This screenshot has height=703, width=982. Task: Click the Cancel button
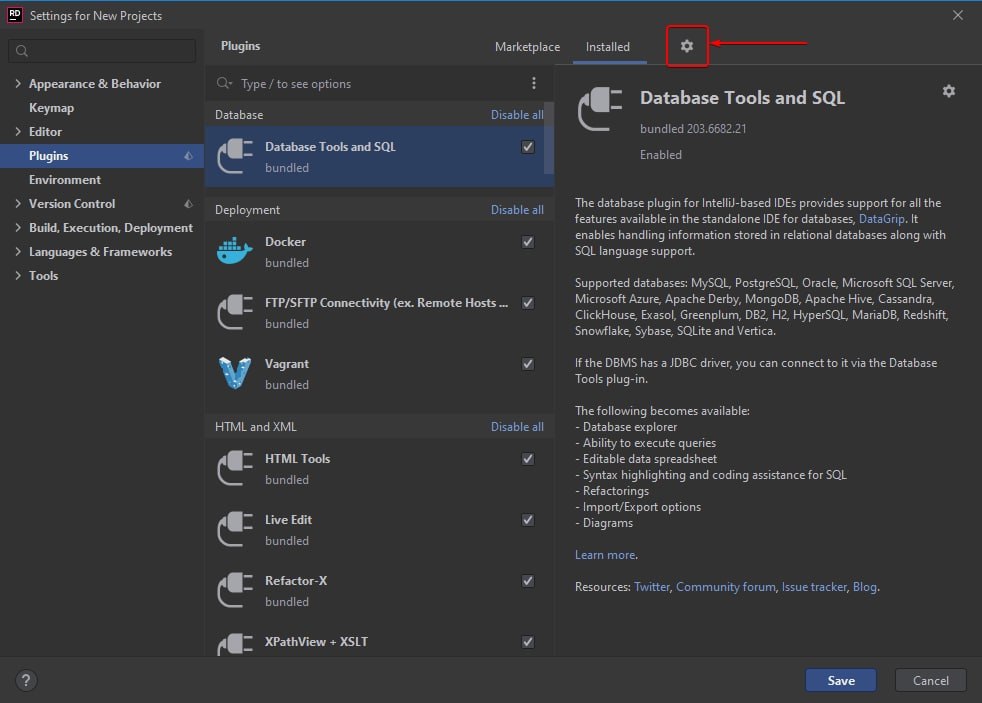(x=931, y=680)
